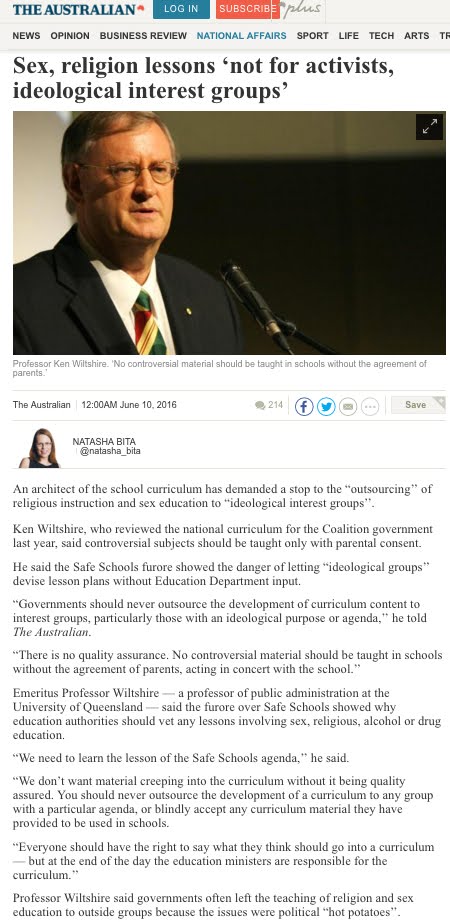Click the LOG IN button
This screenshot has width=450, height=922.
click(181, 9)
